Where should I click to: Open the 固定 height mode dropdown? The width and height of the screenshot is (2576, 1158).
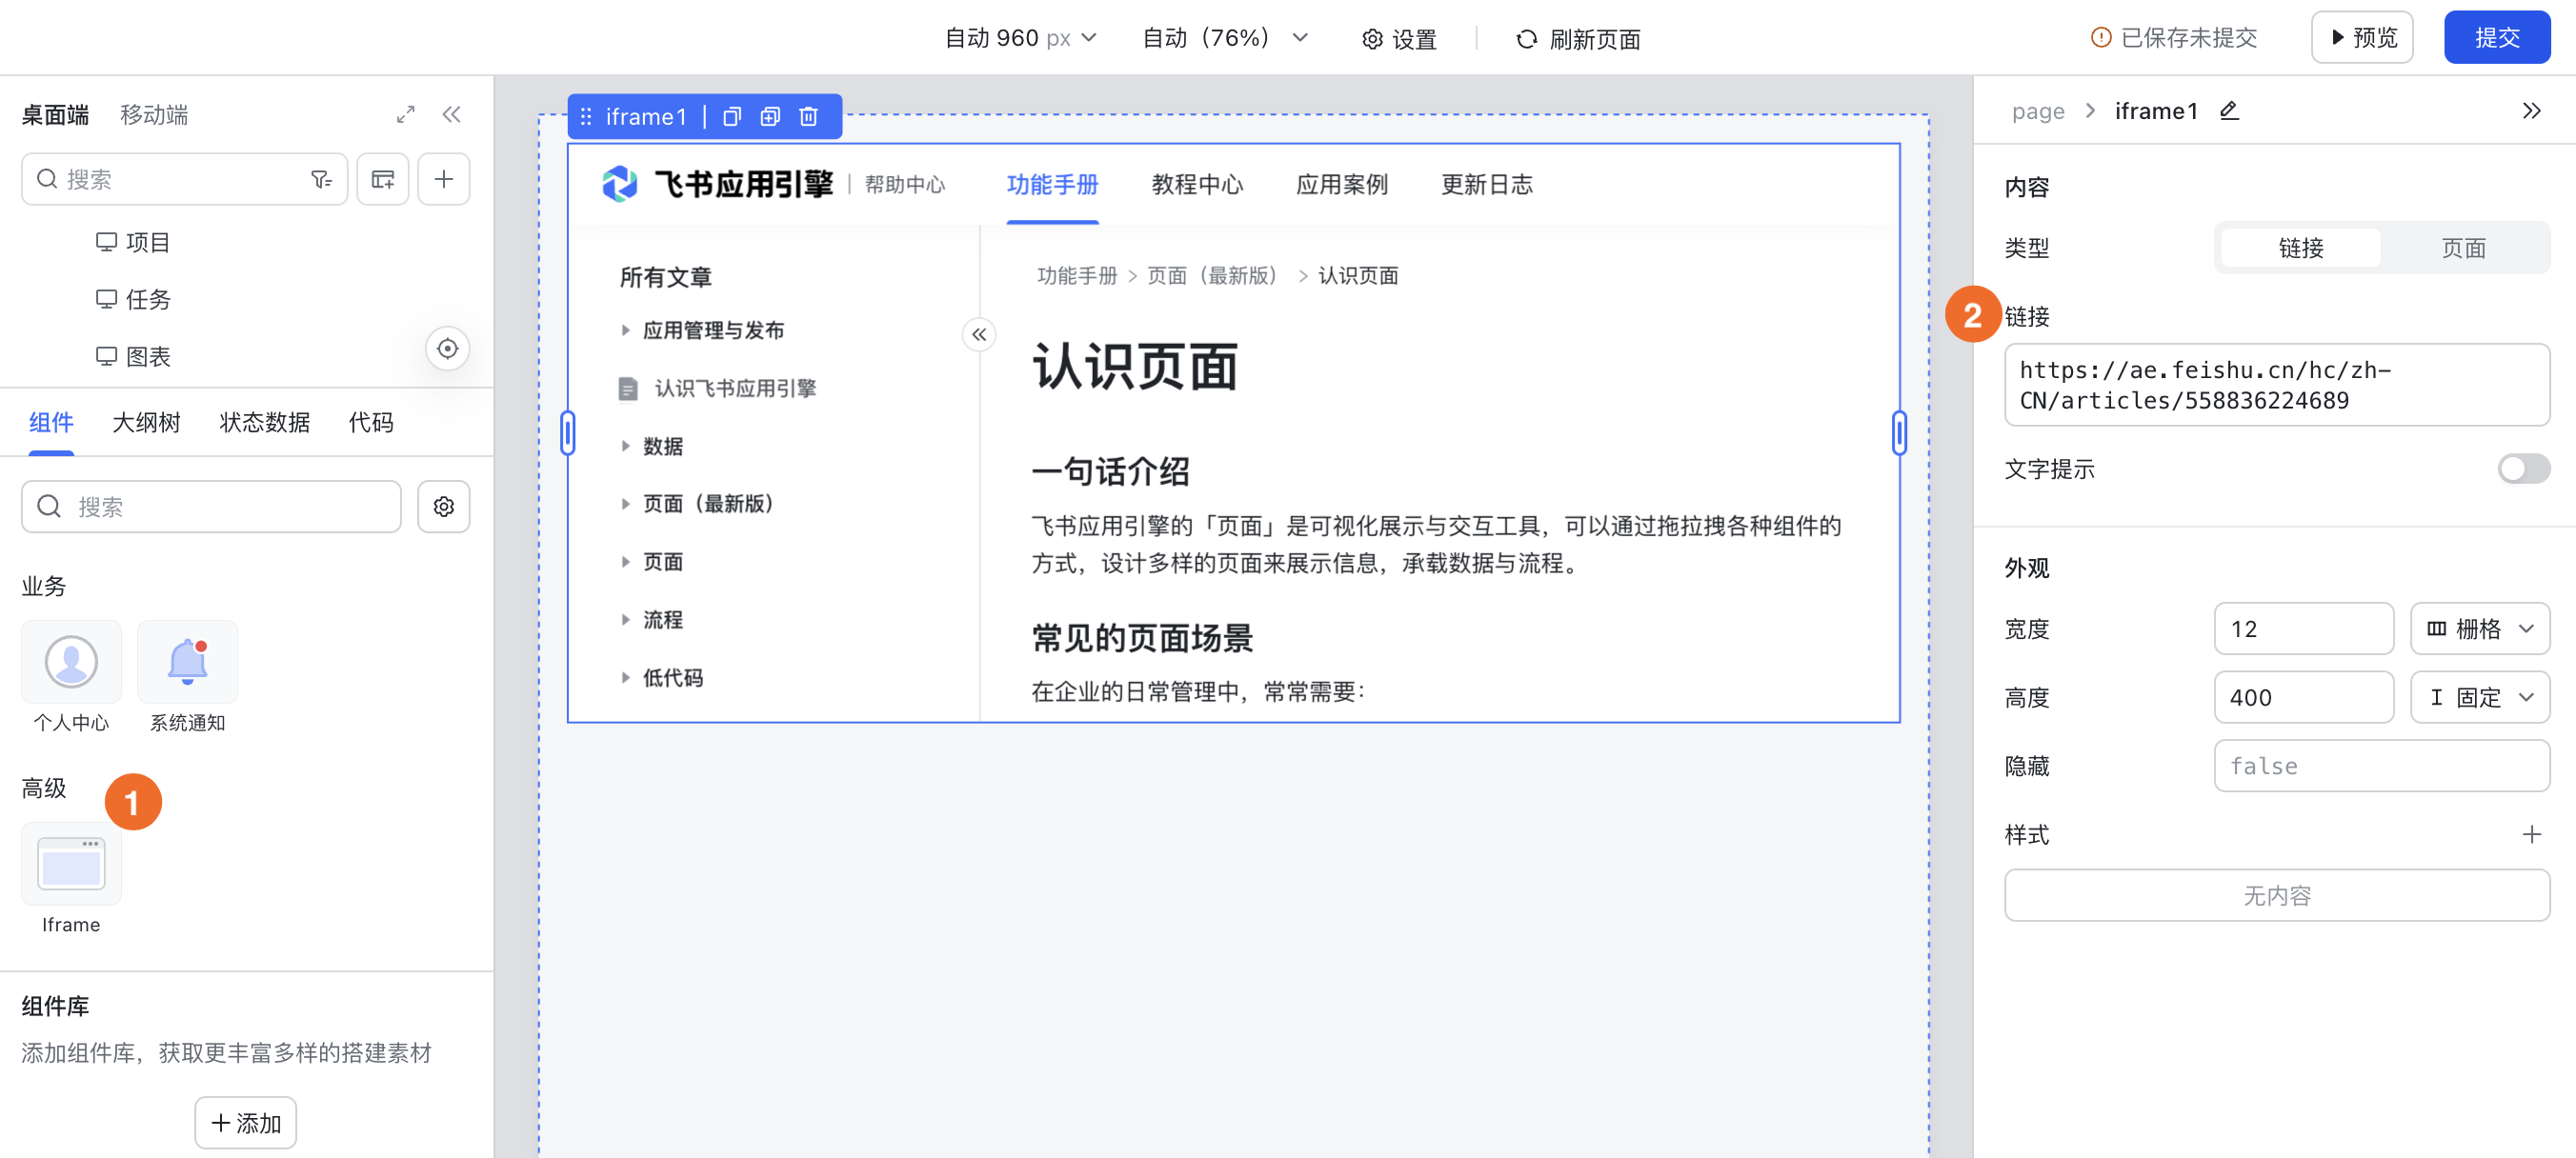[2480, 697]
